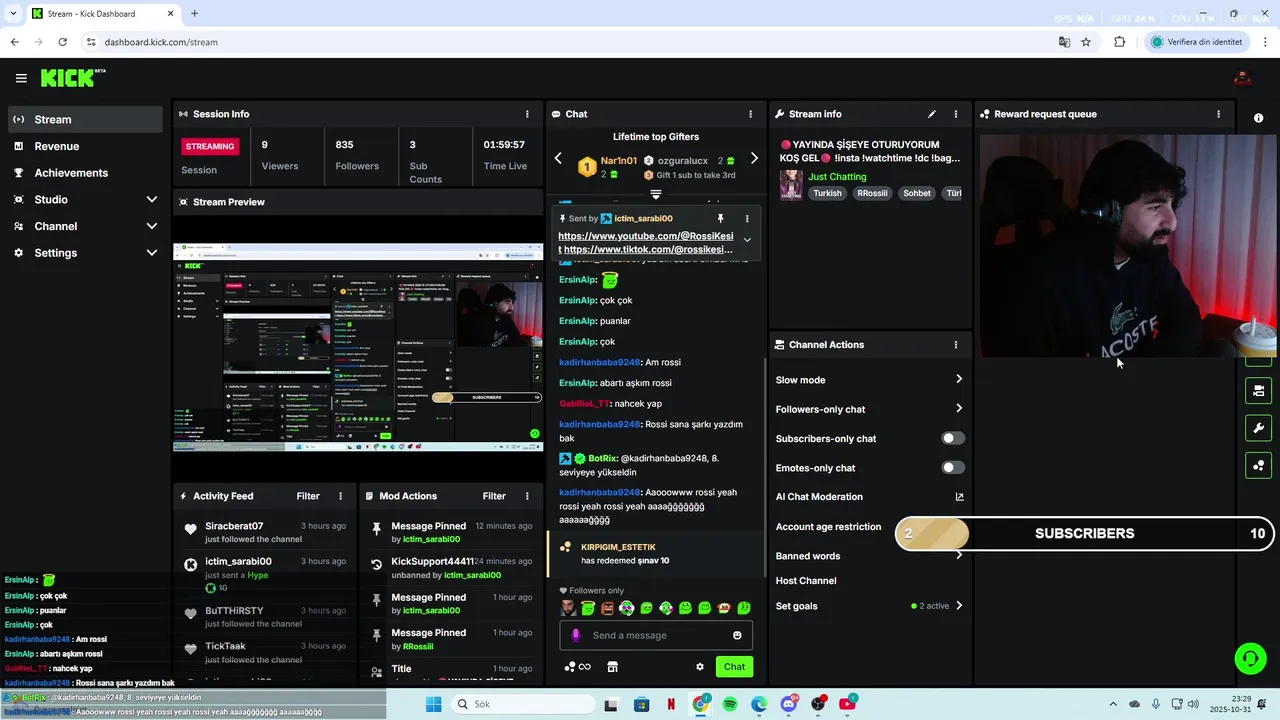Click the Kick logo

click(x=73, y=78)
